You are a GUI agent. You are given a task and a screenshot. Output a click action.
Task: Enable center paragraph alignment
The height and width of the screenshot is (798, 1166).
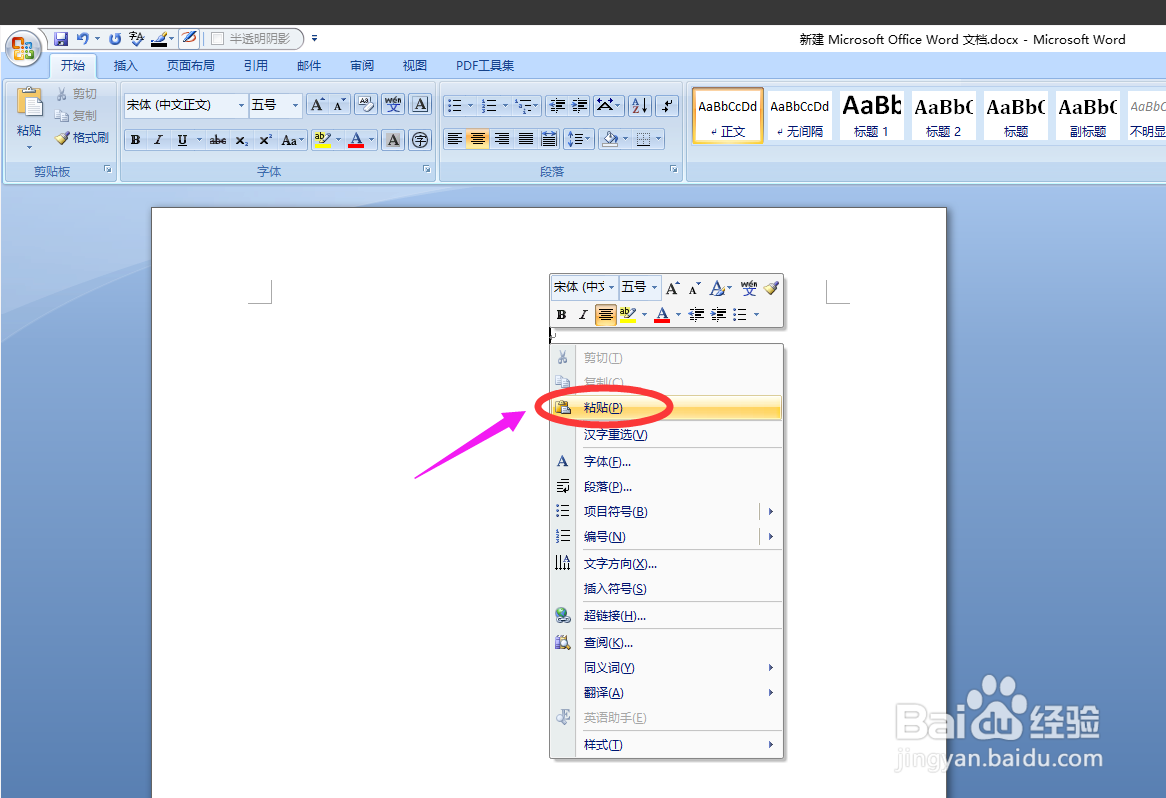point(478,139)
